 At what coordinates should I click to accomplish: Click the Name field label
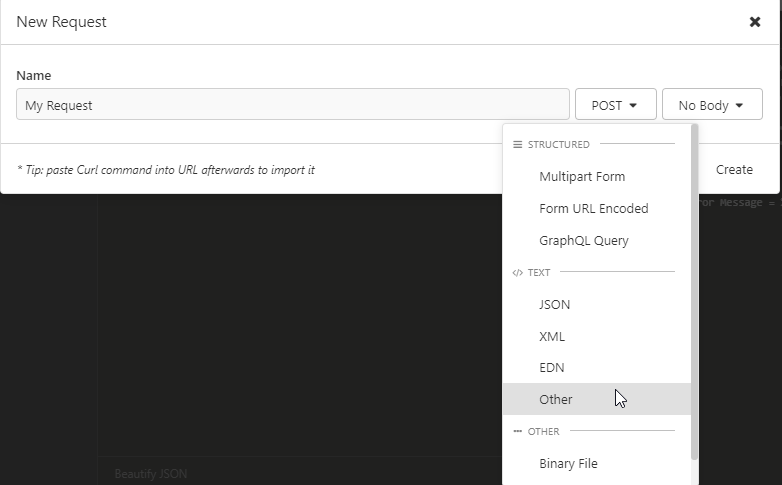coord(33,75)
